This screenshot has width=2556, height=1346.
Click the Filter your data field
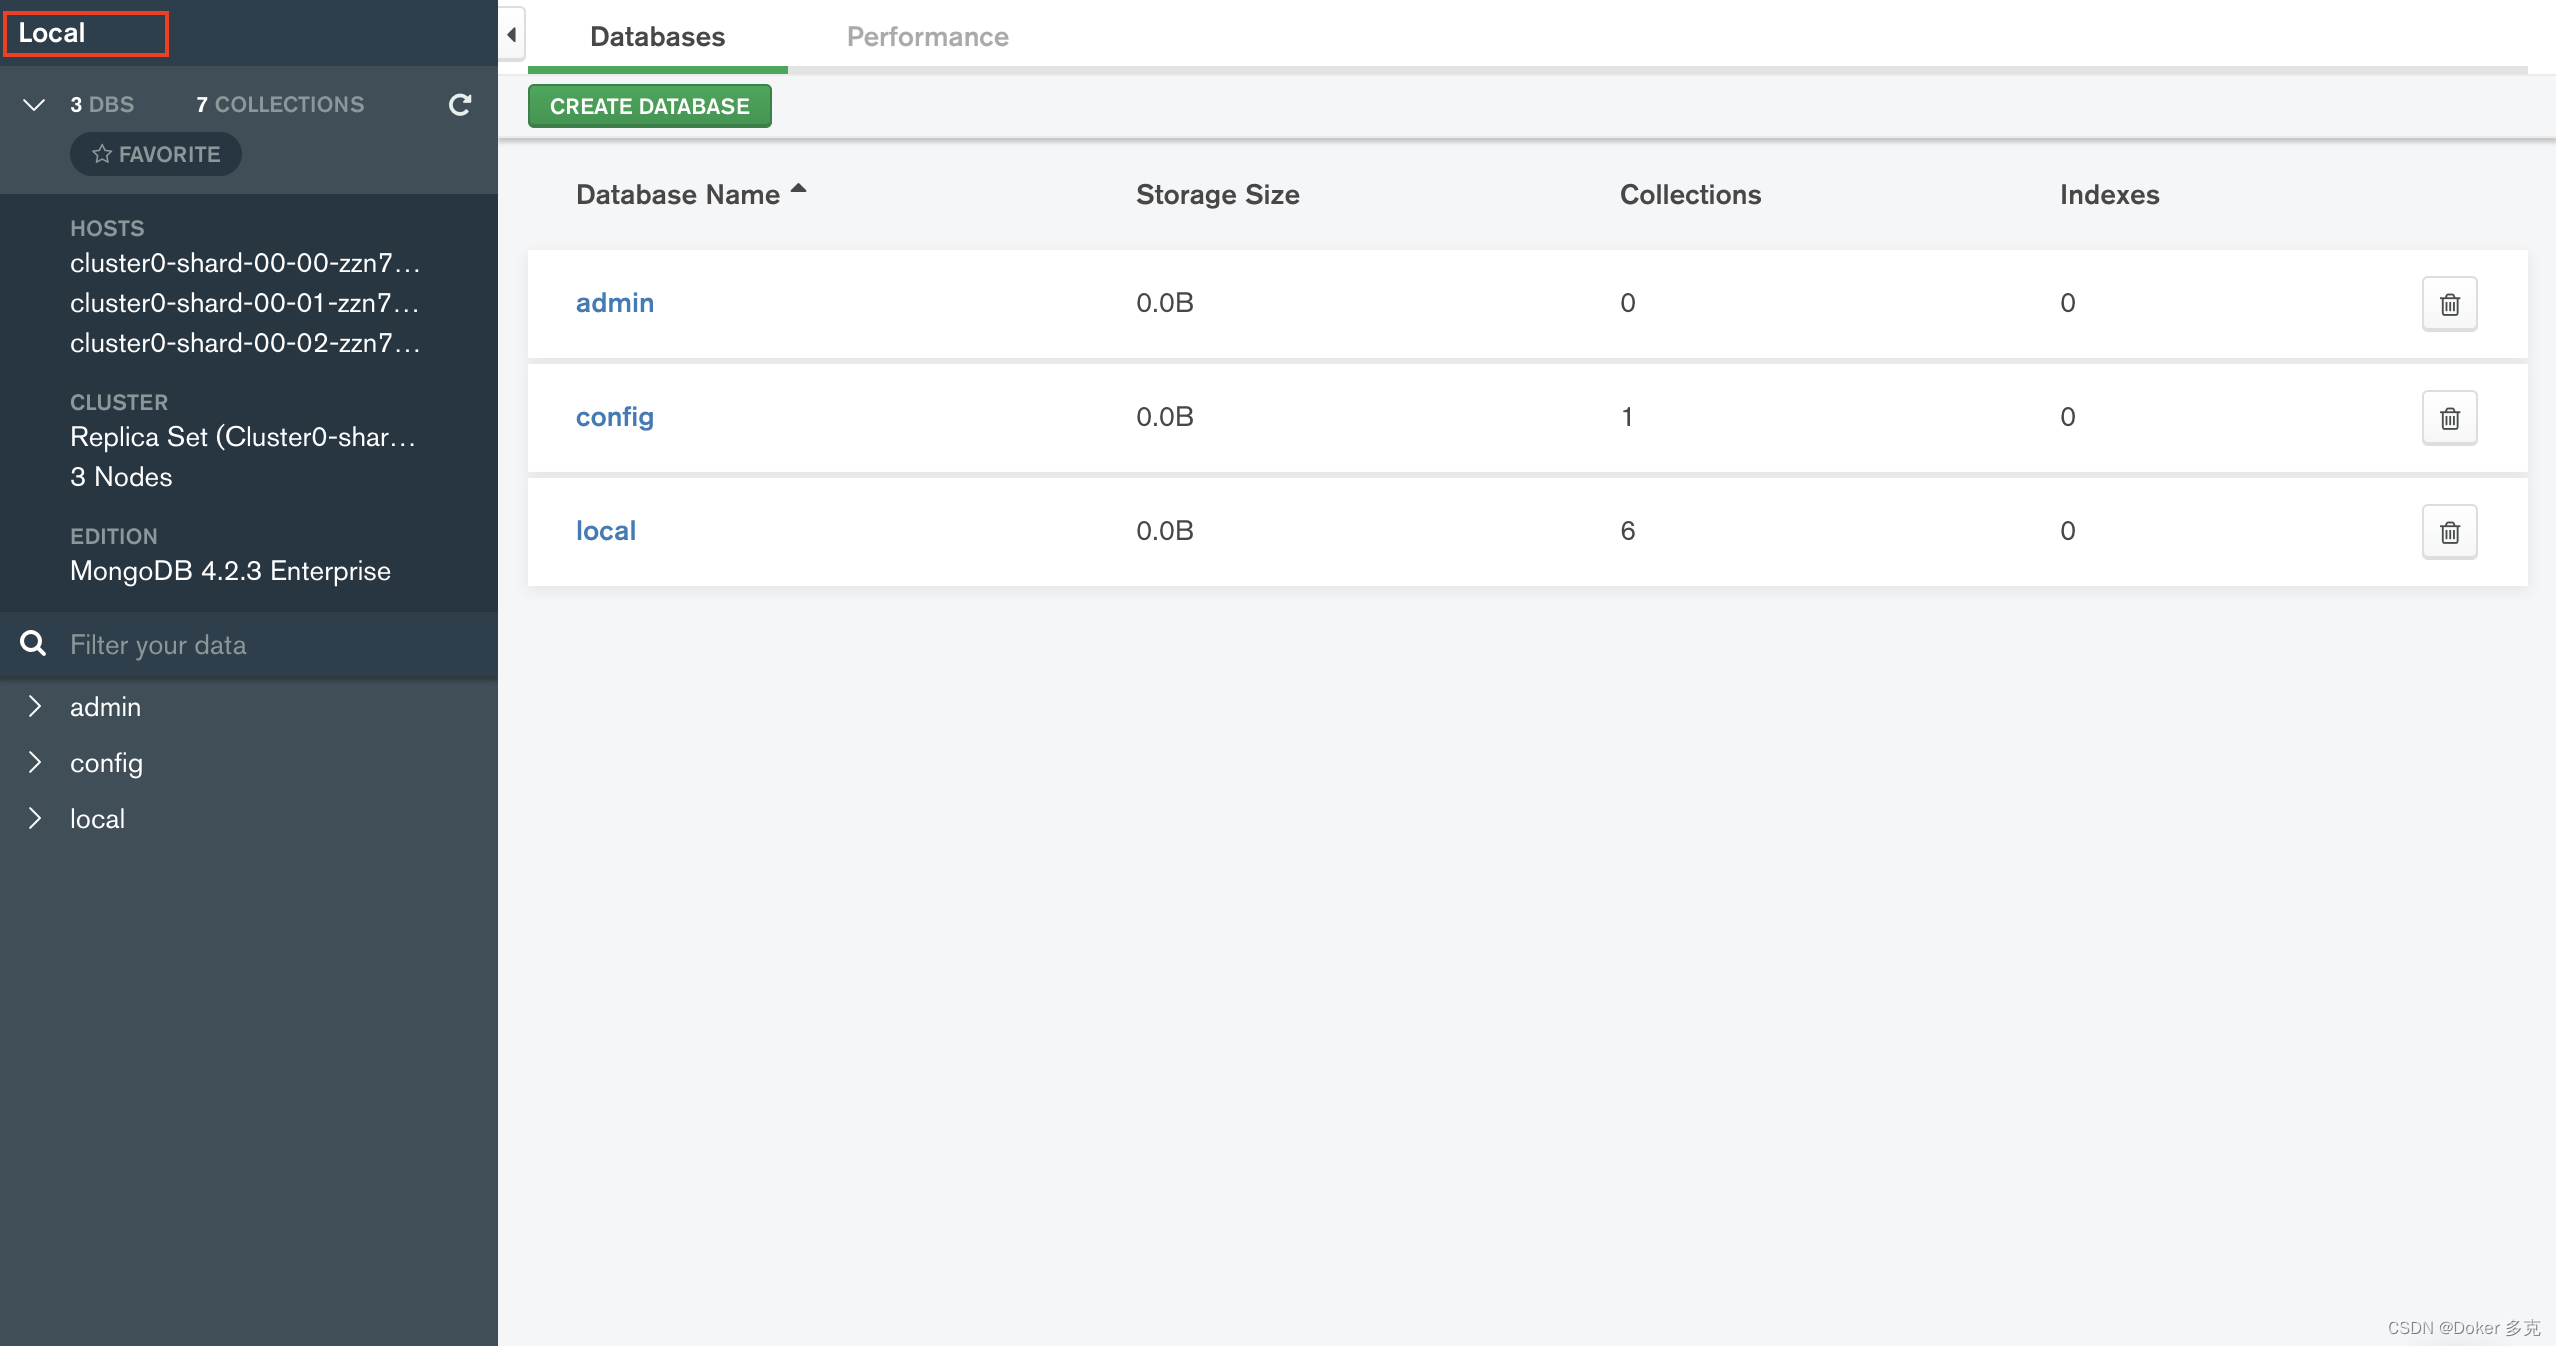click(270, 645)
